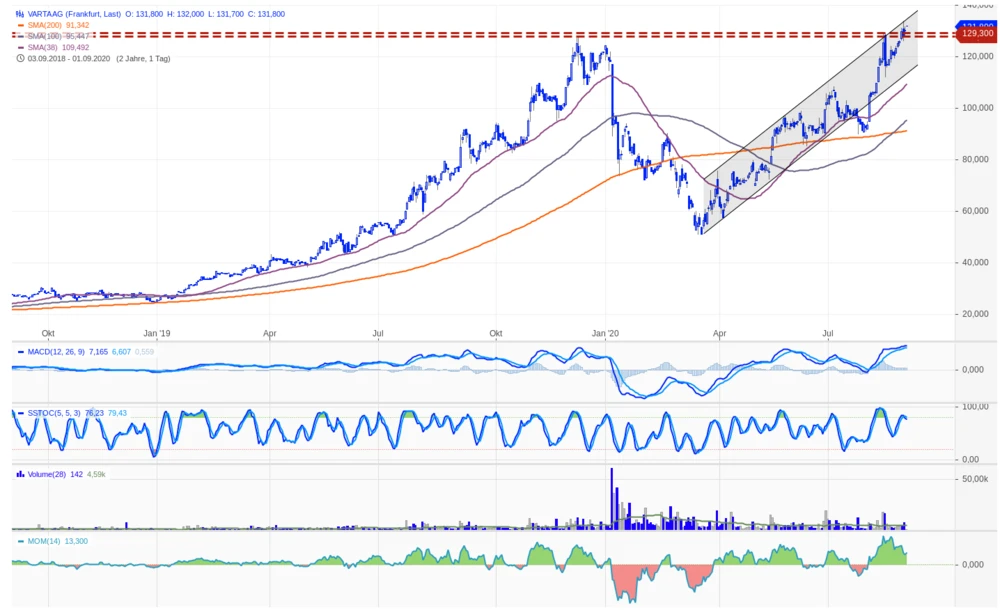Click the MACD indicator line marker
1000x610 pixels.
(x=21, y=352)
